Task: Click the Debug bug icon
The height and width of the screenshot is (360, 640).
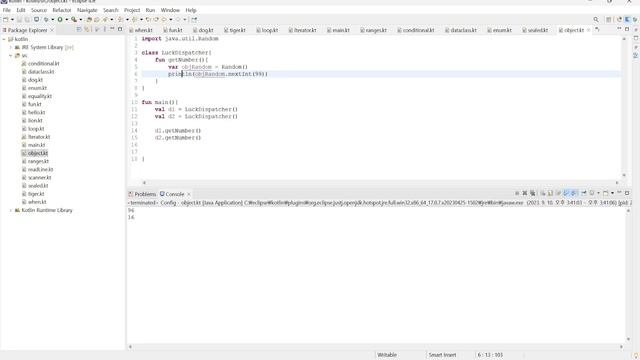Action: (x=46, y=20)
